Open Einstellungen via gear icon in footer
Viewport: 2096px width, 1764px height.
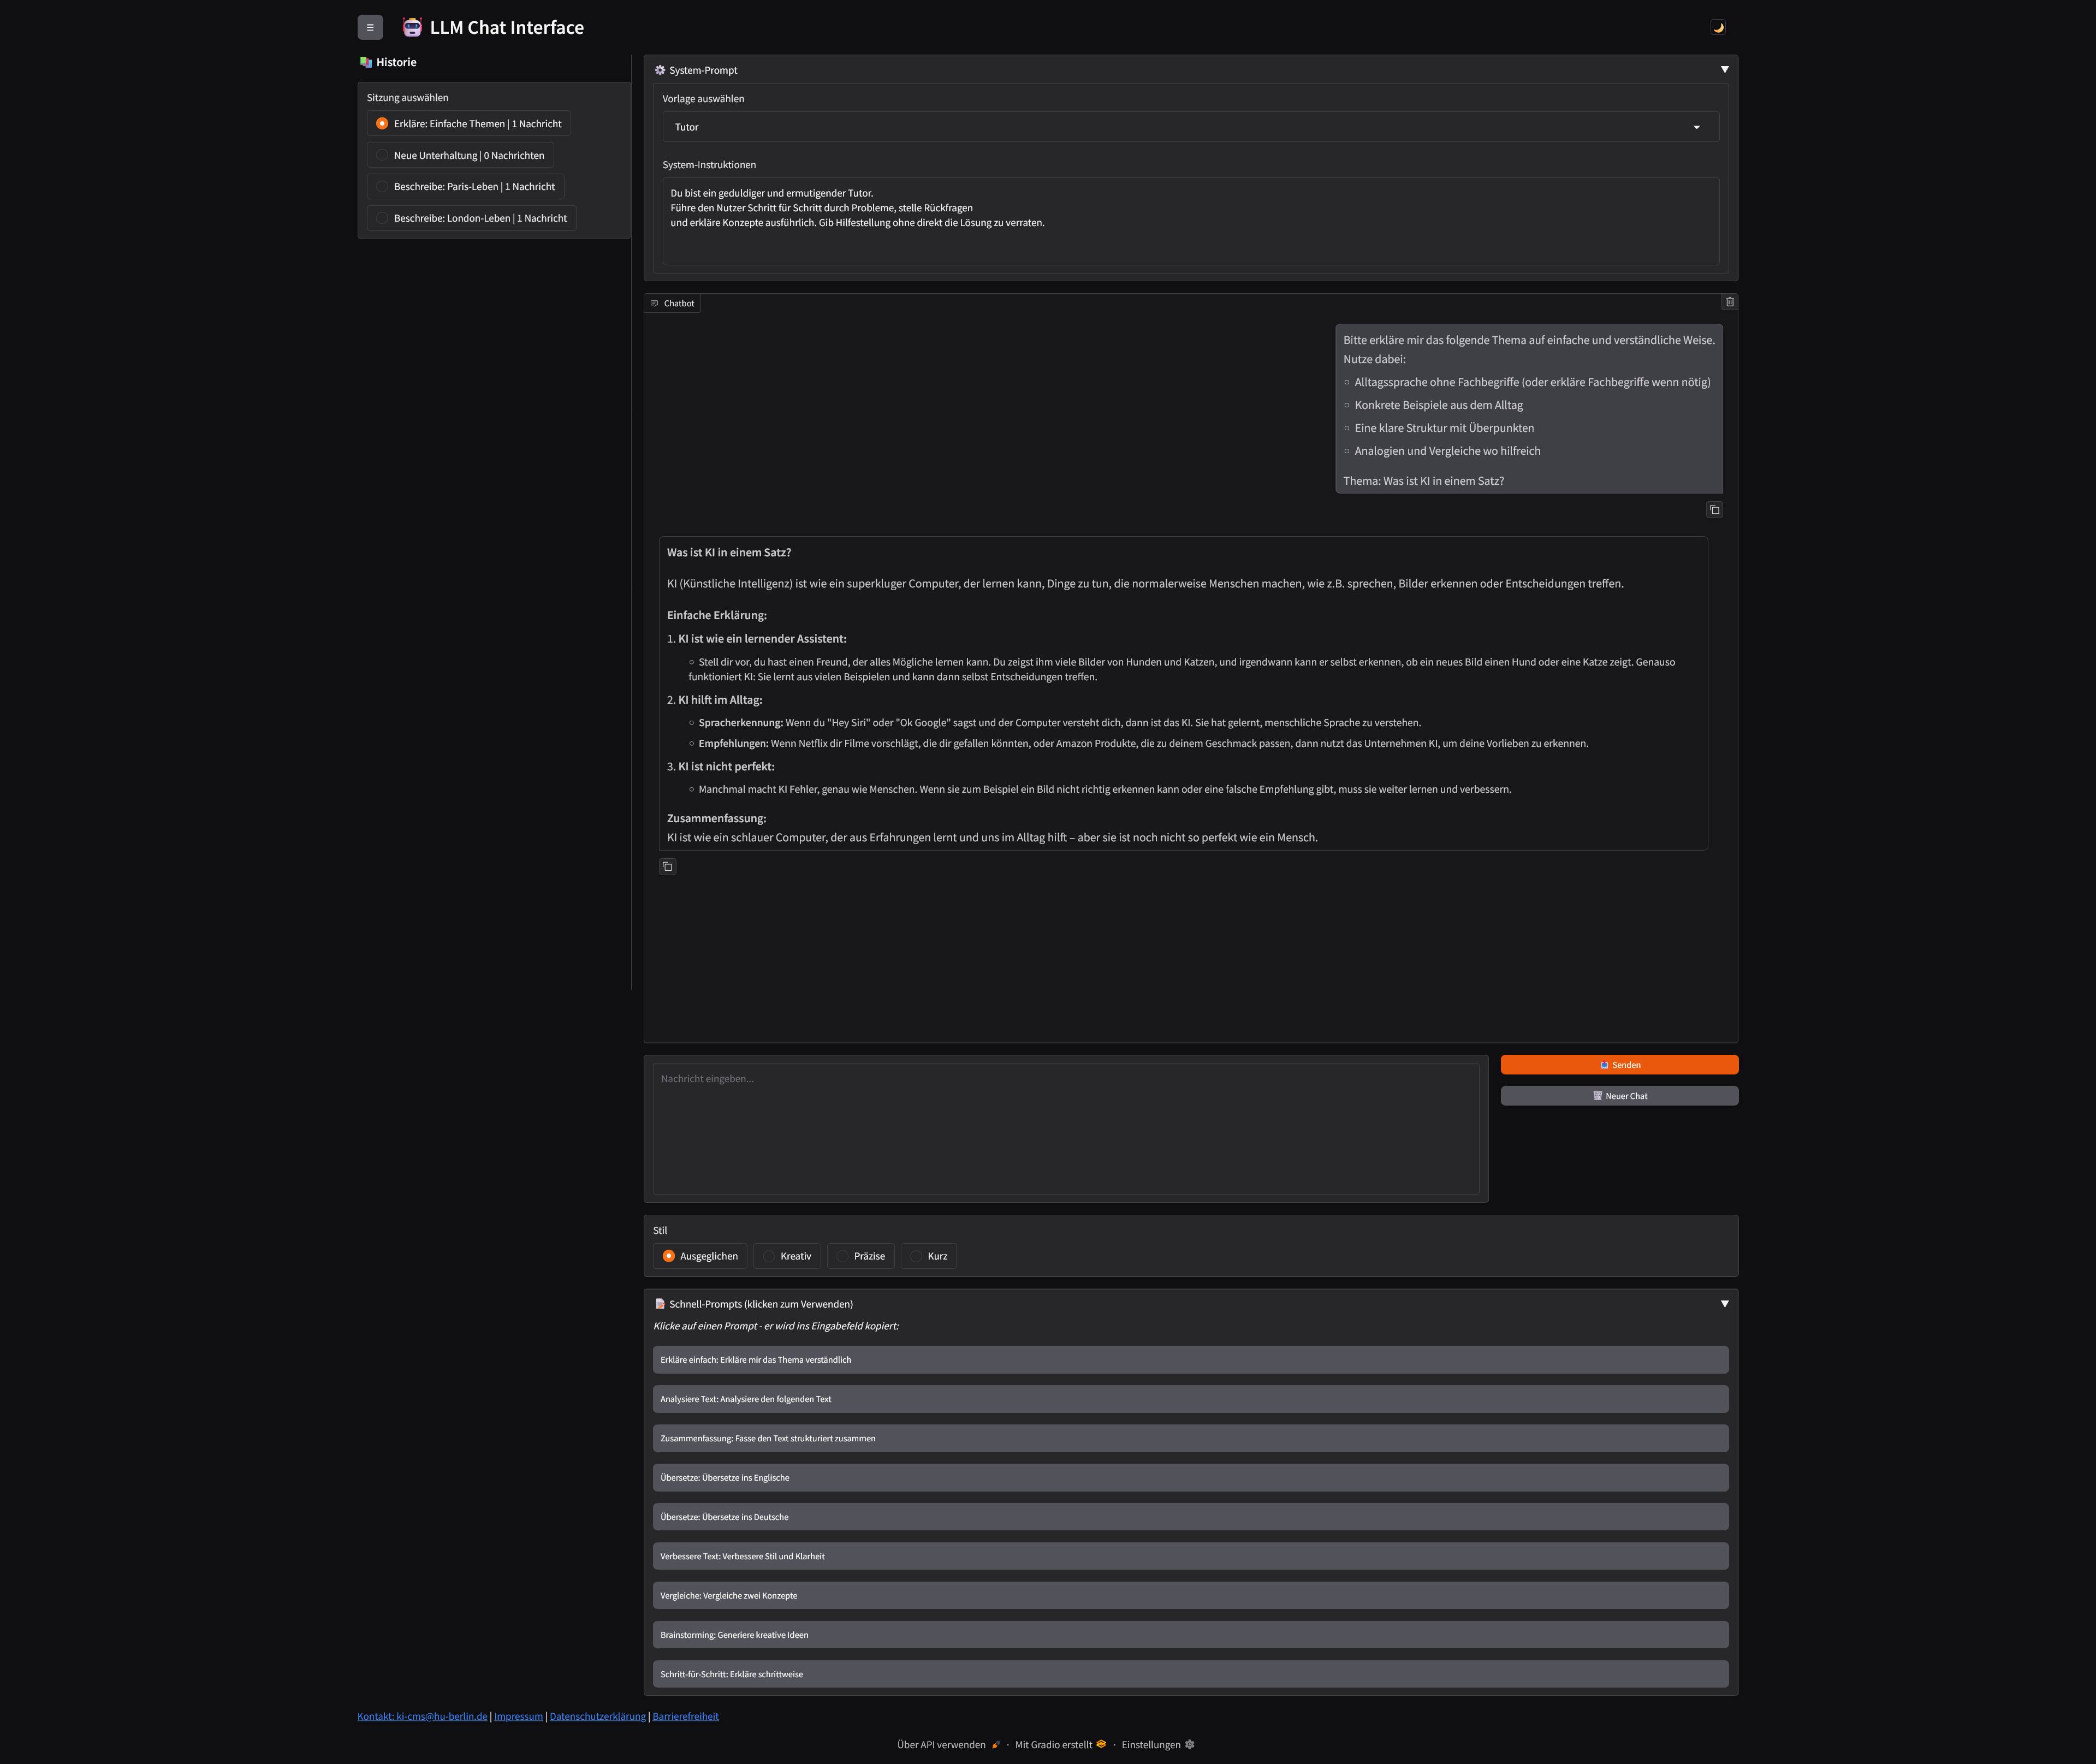[1189, 1744]
